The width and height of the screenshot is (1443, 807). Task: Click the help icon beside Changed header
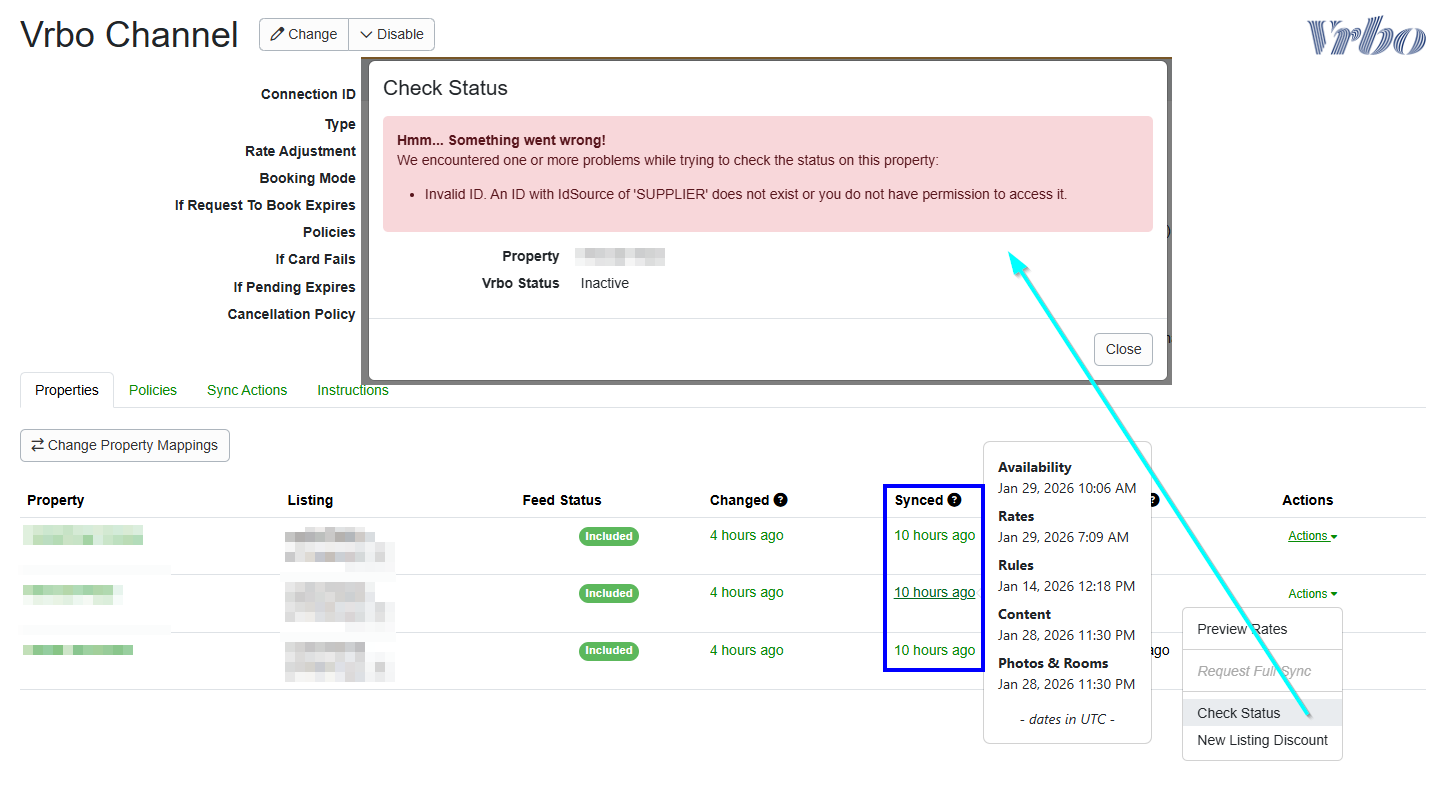pos(780,500)
